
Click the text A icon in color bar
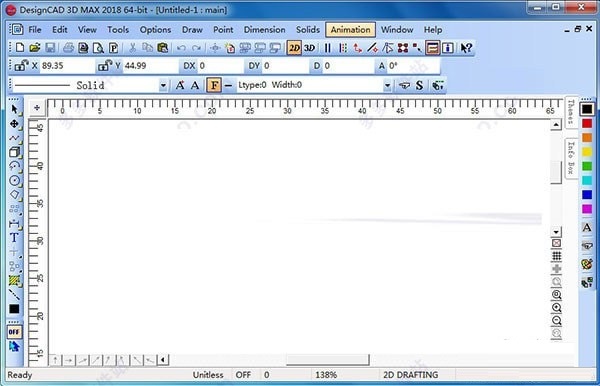(587, 228)
